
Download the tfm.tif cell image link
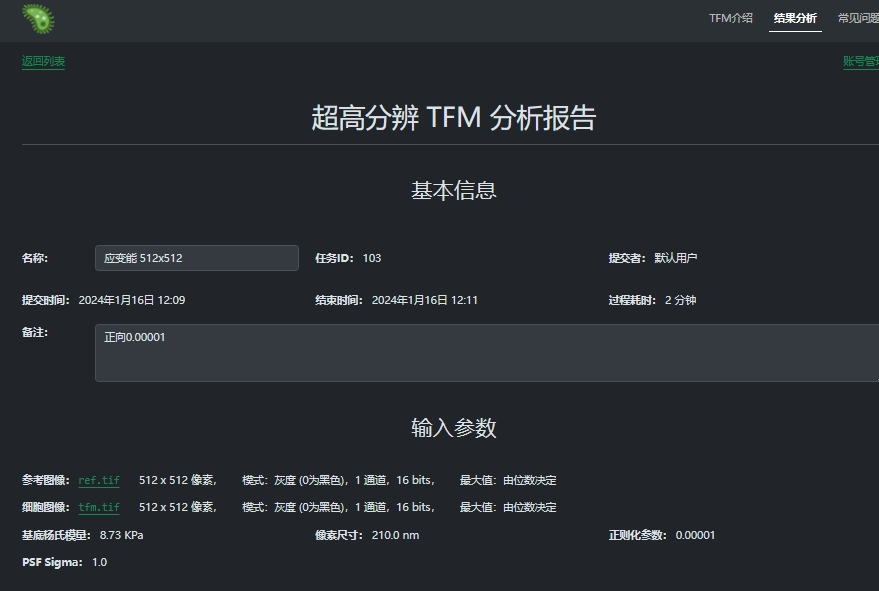pyautogui.click(x=99, y=507)
